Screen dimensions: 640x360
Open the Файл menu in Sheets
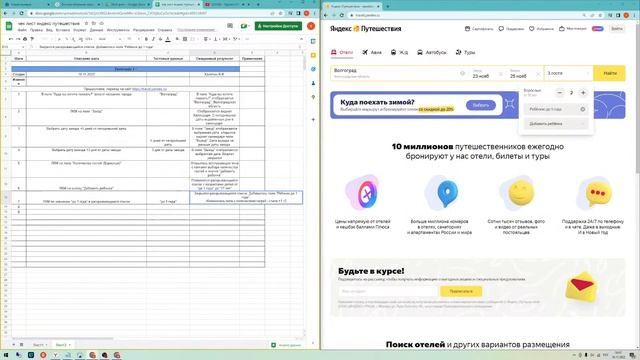pos(22,30)
